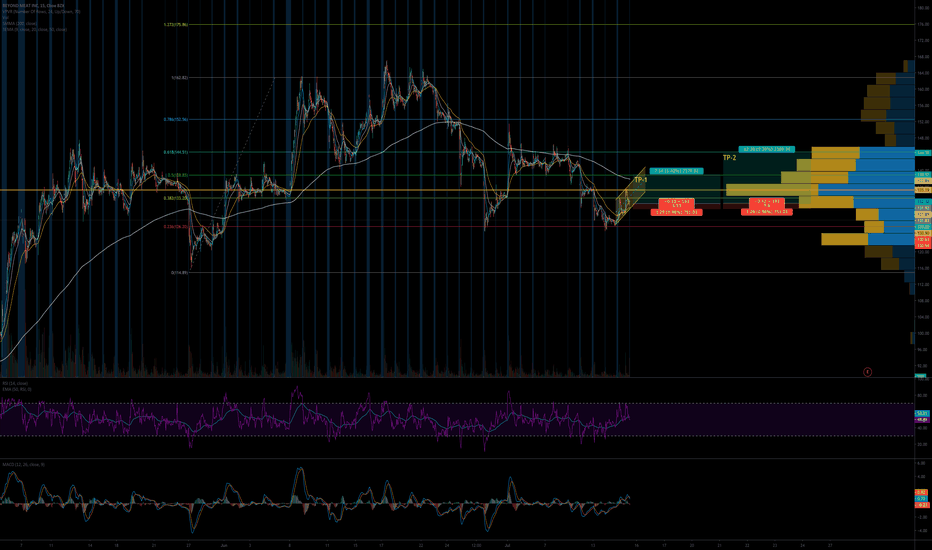Screen dimensions: 932x550
Task: Click the 0.786 Fibonacci level label
Action: pos(175,119)
